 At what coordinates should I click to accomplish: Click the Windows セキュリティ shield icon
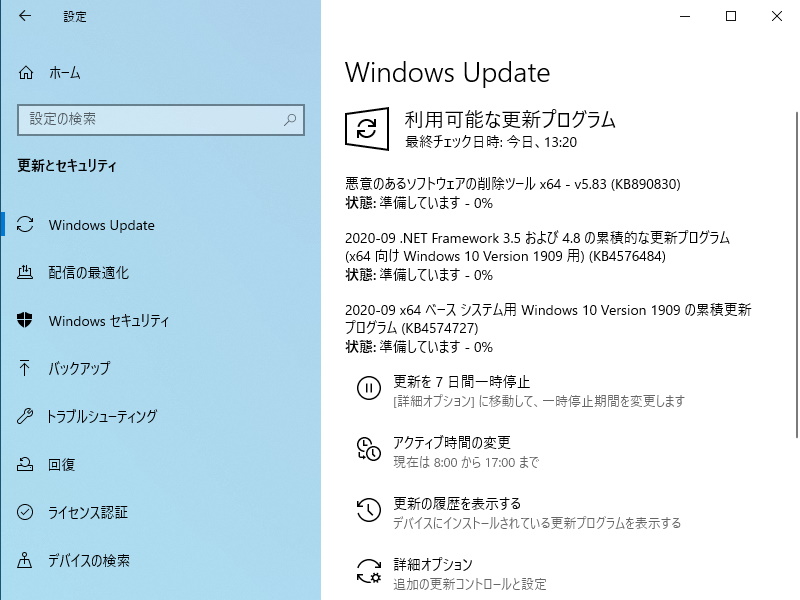pyautogui.click(x=24, y=320)
